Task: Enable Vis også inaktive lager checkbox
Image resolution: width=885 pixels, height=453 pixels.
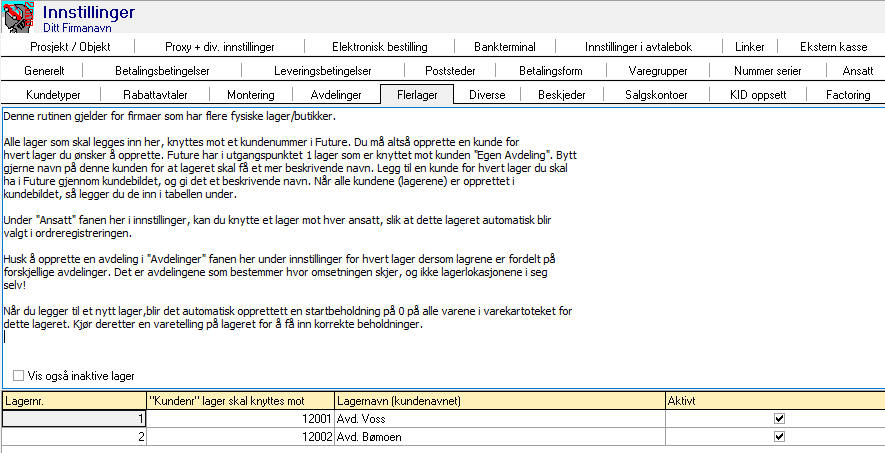Action: pos(19,376)
